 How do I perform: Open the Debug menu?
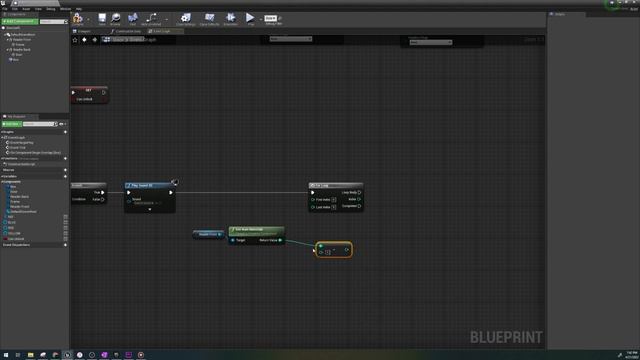pyautogui.click(x=51, y=9)
